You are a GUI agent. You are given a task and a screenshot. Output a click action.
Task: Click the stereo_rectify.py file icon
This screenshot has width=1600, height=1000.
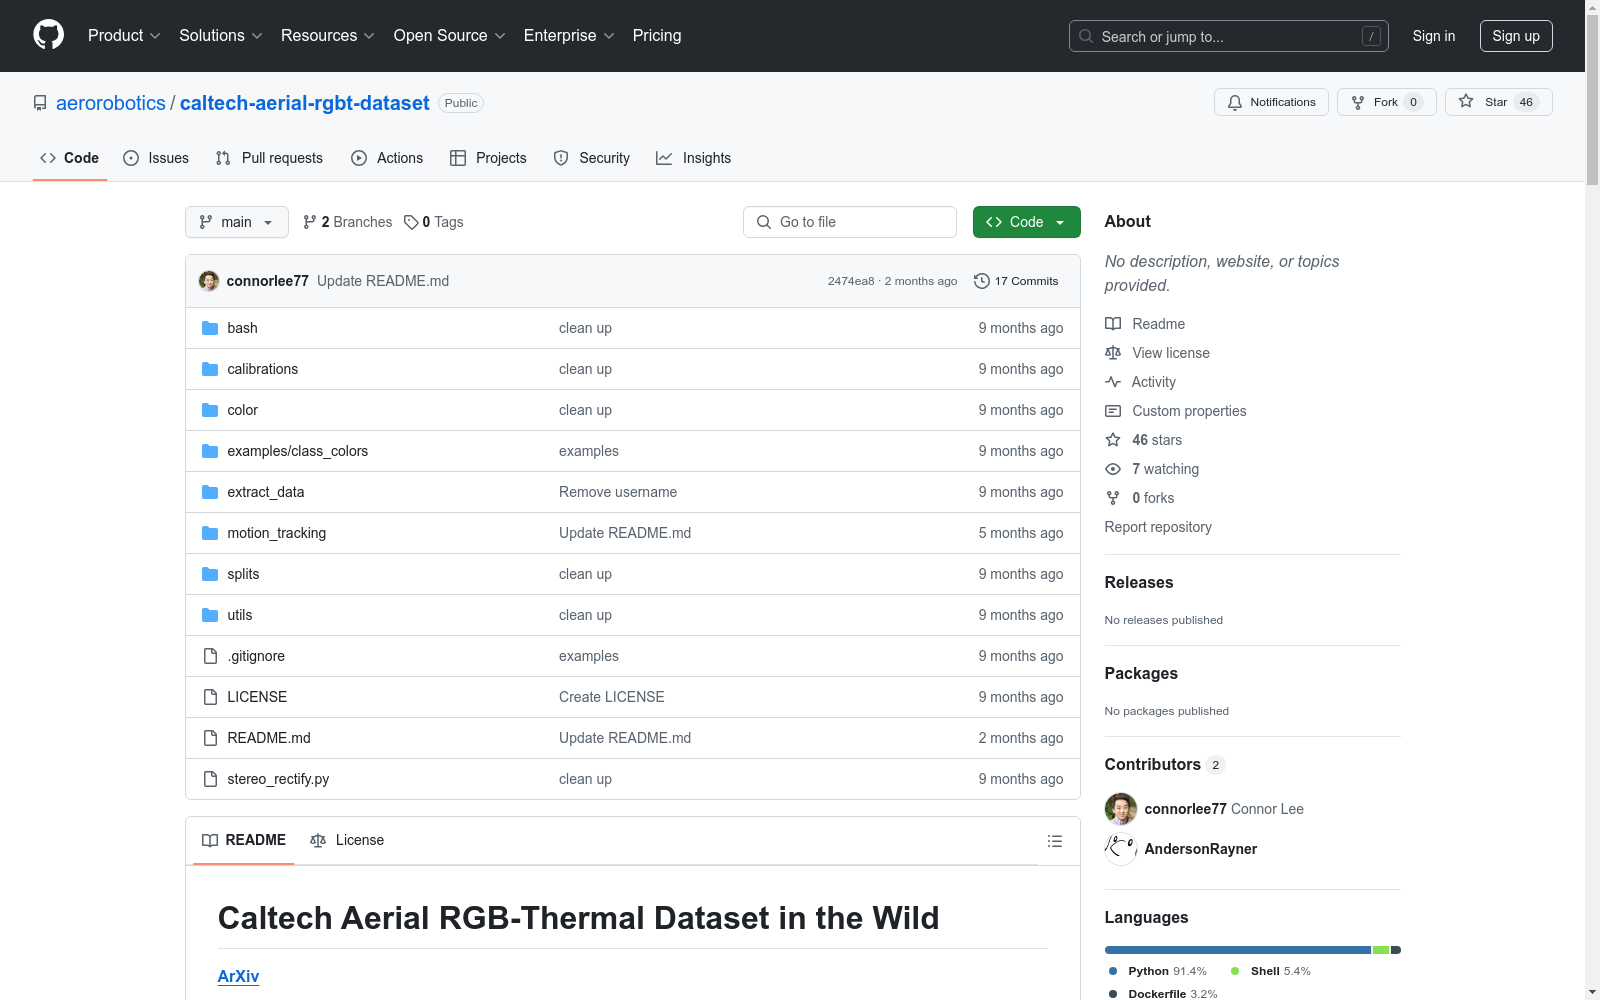pos(210,779)
